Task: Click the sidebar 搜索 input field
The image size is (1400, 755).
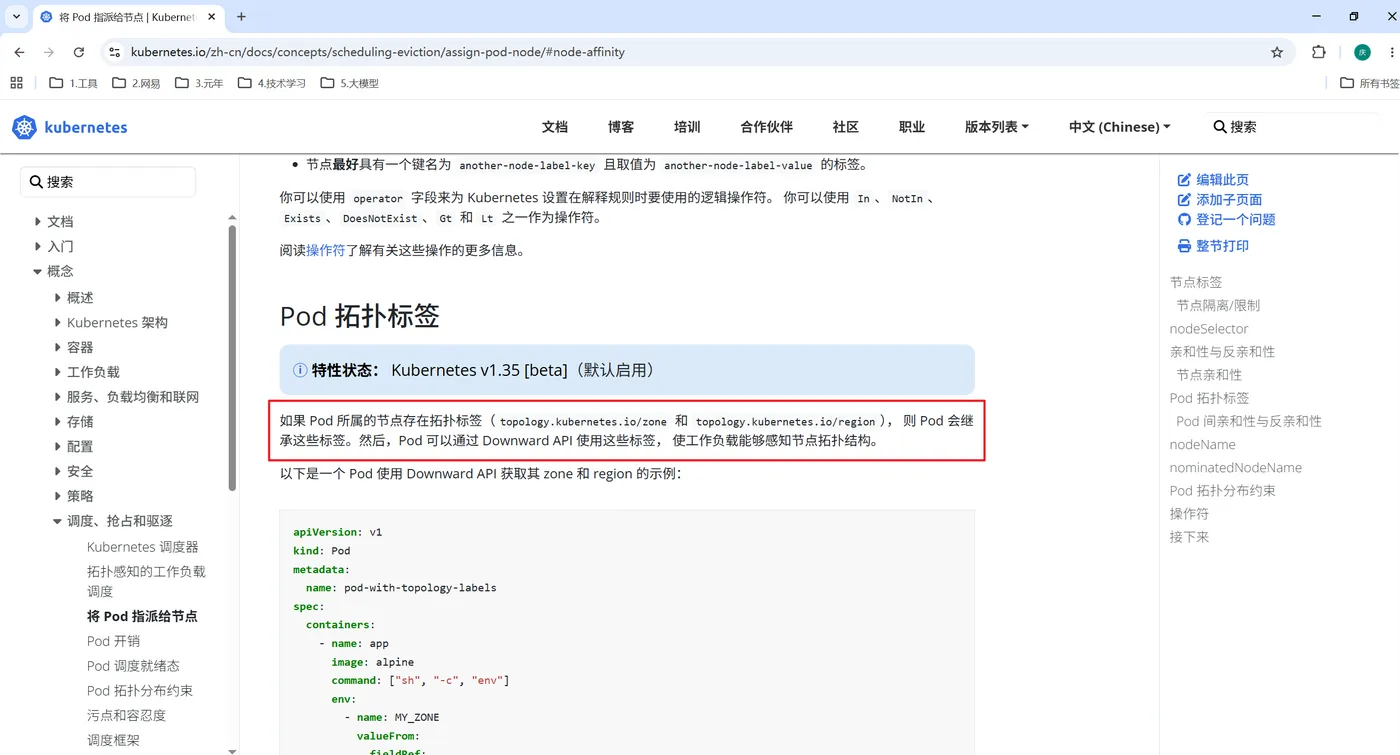Action: 108,182
